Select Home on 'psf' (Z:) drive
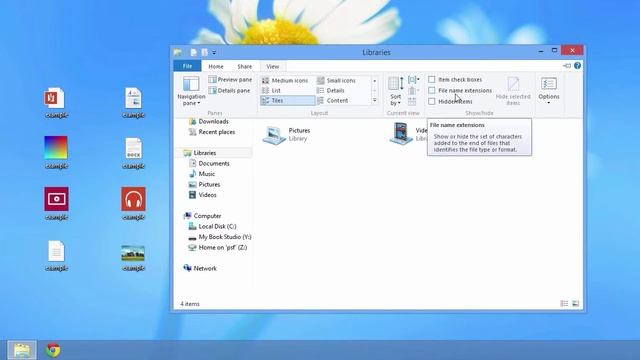 pos(218,247)
